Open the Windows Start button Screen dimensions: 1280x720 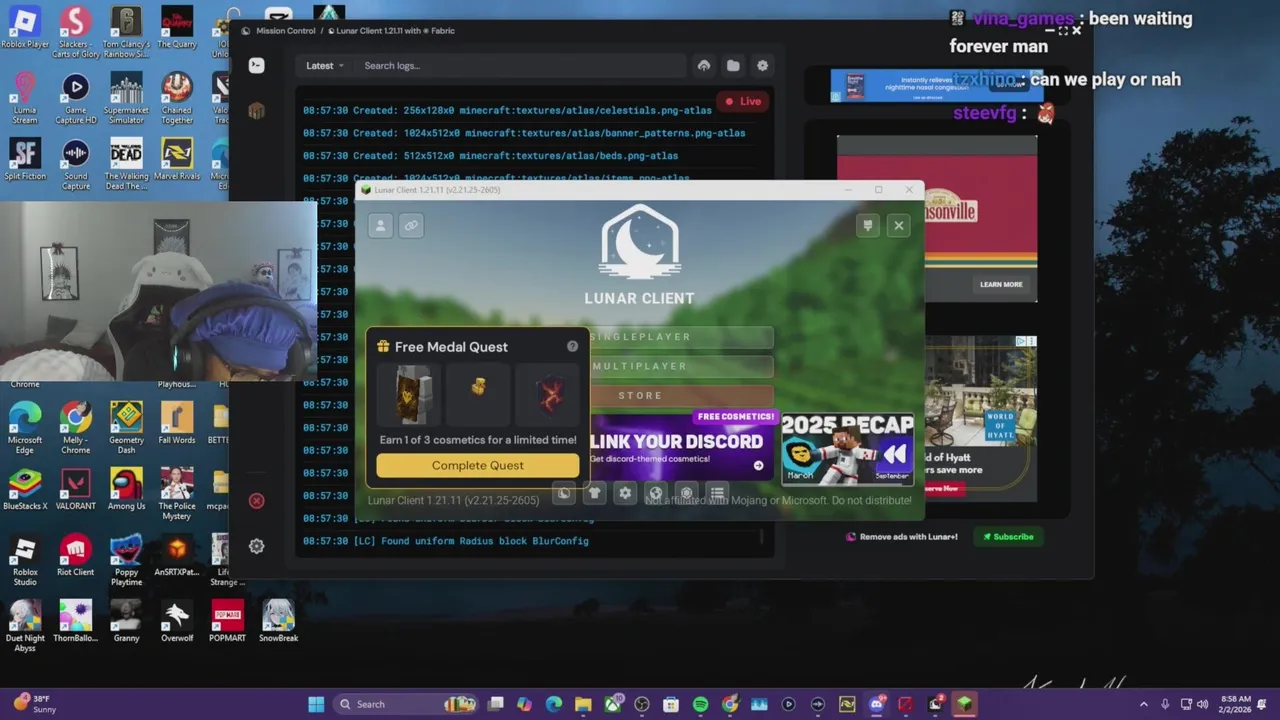coord(316,704)
